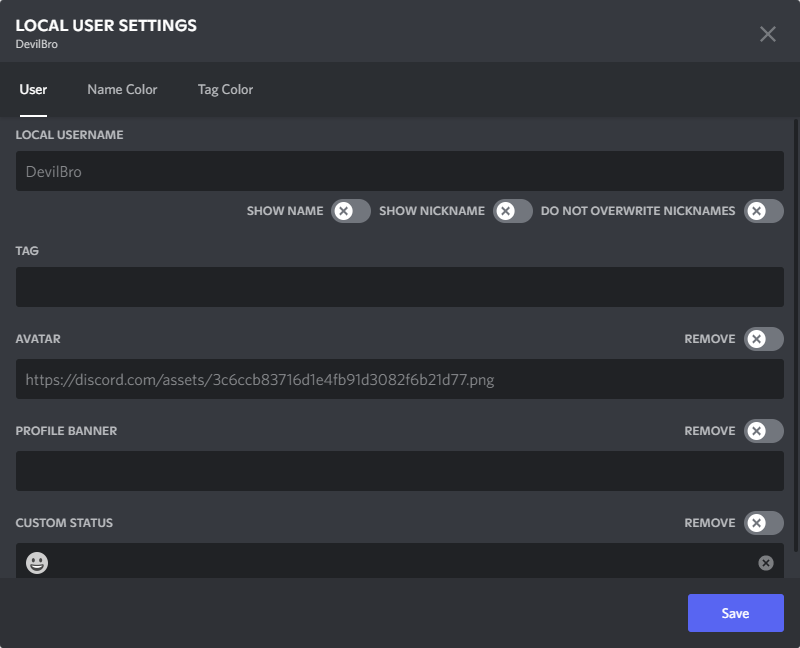This screenshot has height=648, width=800.
Task: Dismiss the Local User Settings modal
Action: pos(768,33)
